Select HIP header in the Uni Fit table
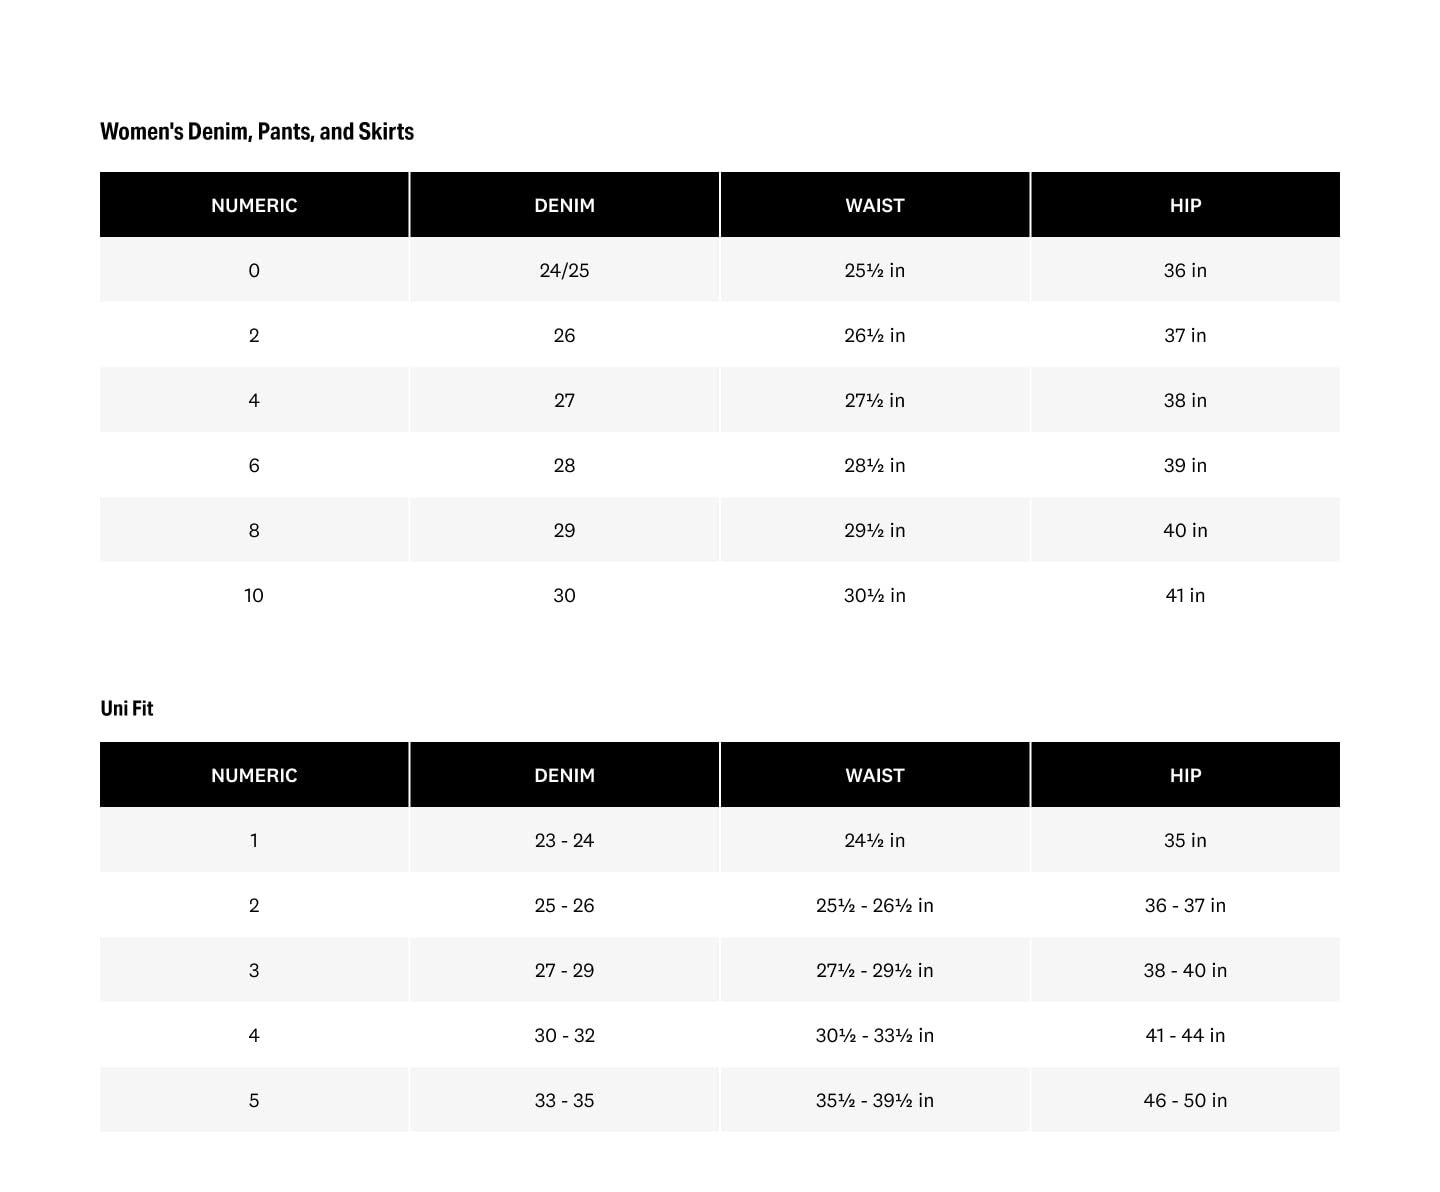Image resolution: width=1440 pixels, height=1192 pixels. pos(1185,775)
